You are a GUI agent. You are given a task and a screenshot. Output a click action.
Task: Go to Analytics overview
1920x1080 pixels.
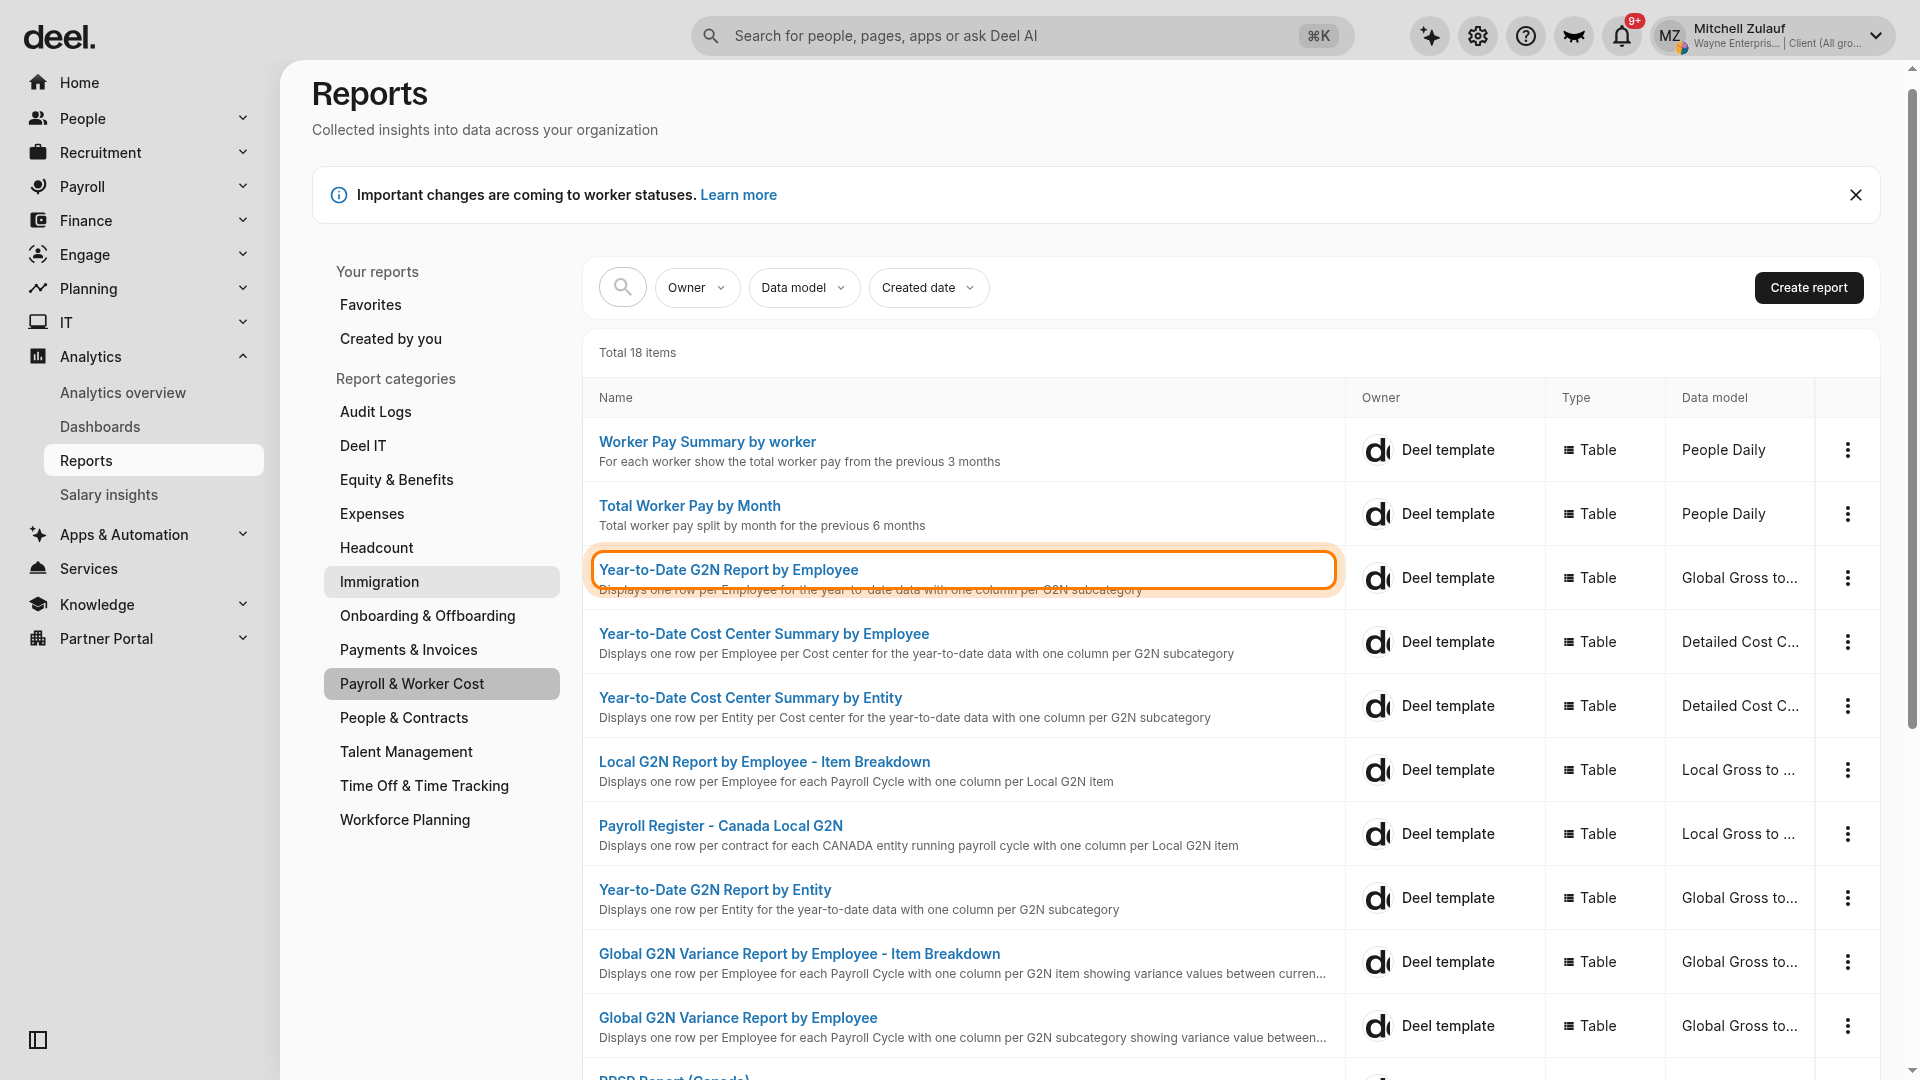[123, 393]
